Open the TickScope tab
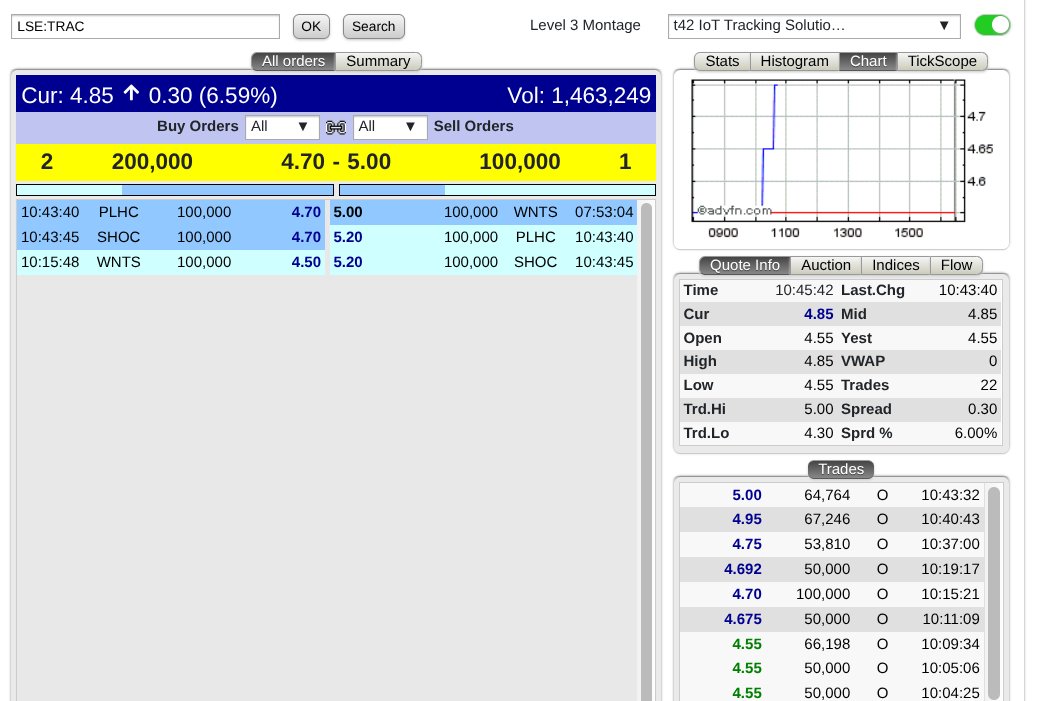1064x701 pixels. click(942, 61)
